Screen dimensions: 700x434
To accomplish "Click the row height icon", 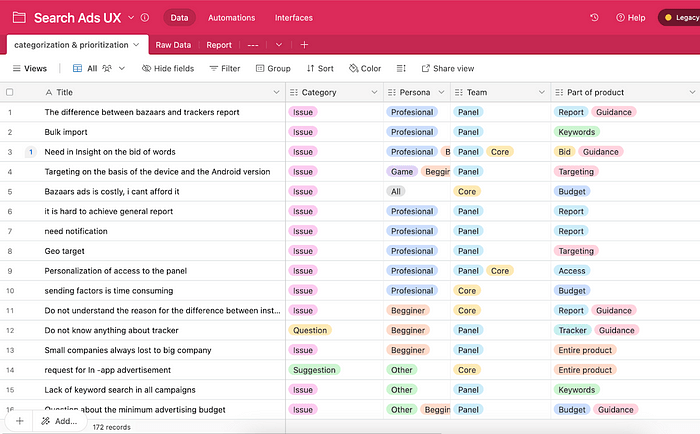I will click(401, 68).
